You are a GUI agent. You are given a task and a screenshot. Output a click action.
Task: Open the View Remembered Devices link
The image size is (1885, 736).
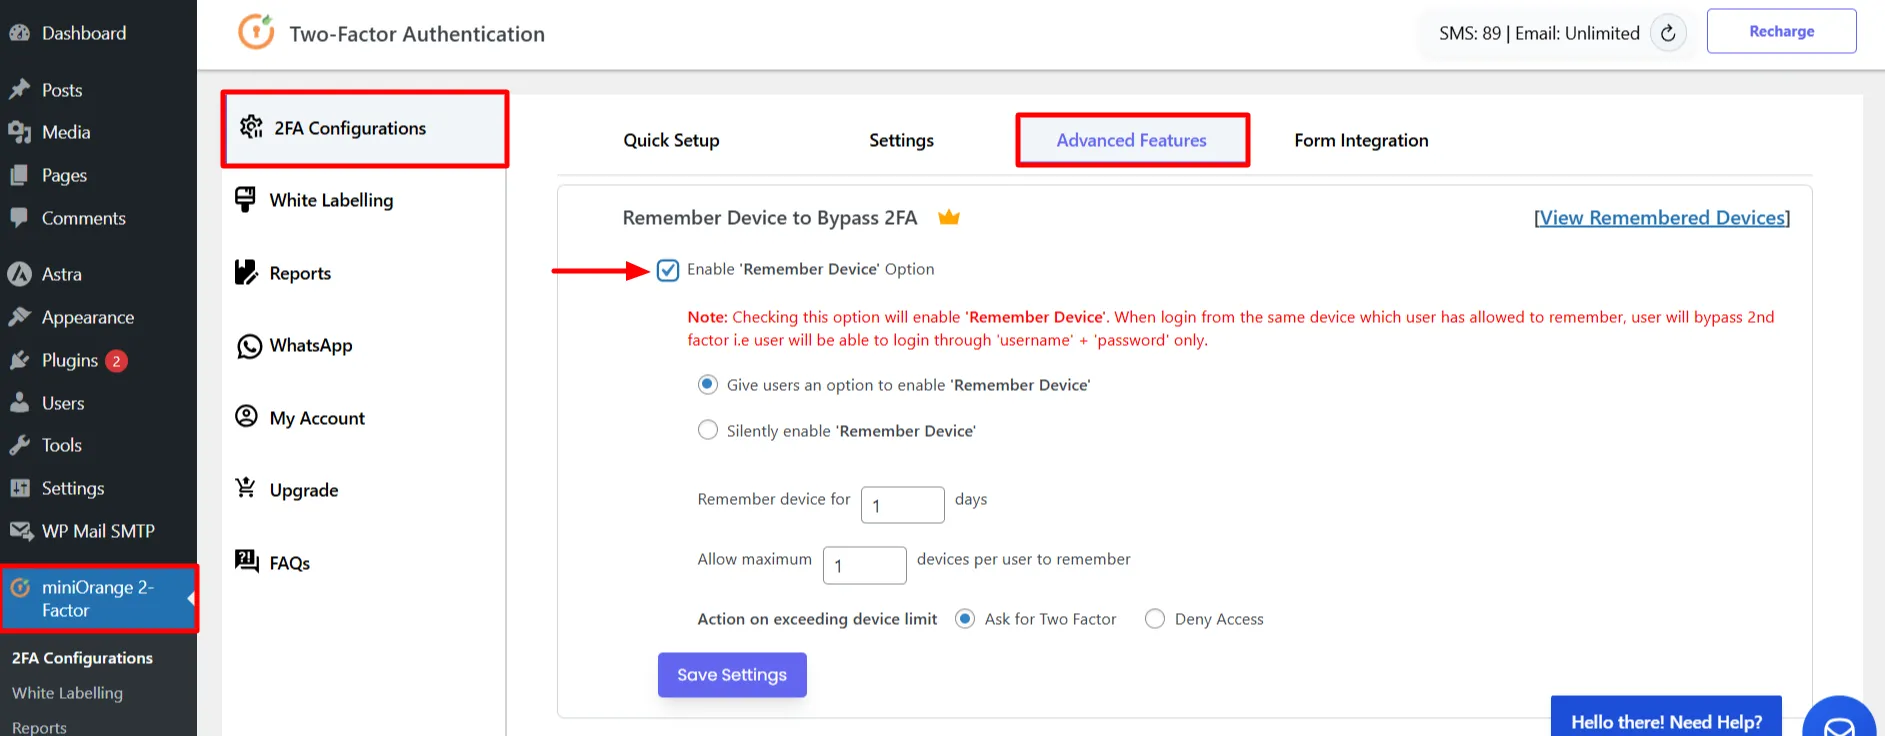(x=1662, y=218)
